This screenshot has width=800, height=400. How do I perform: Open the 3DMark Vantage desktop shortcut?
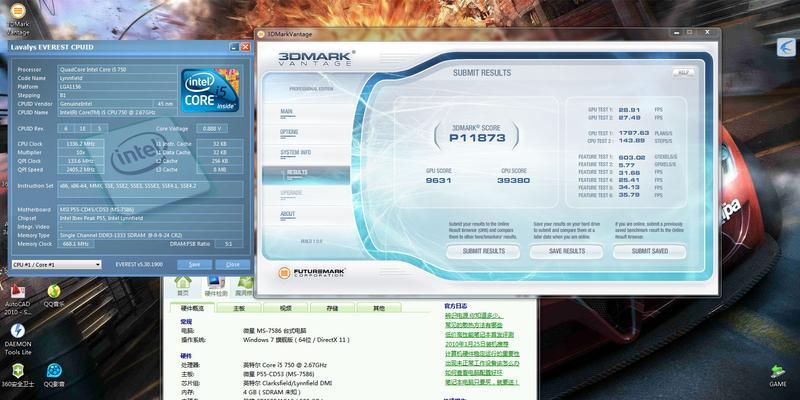click(18, 19)
